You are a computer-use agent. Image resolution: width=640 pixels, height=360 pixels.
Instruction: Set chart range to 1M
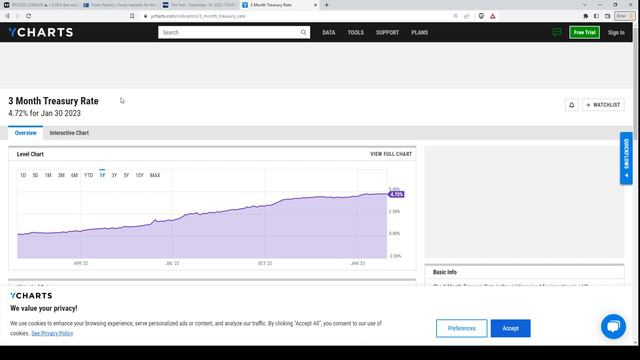[x=48, y=175]
